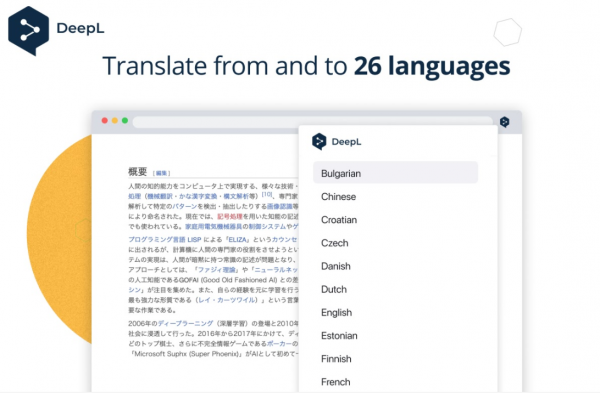
Task: Click the [10] footnote reference link
Action: click(267, 194)
